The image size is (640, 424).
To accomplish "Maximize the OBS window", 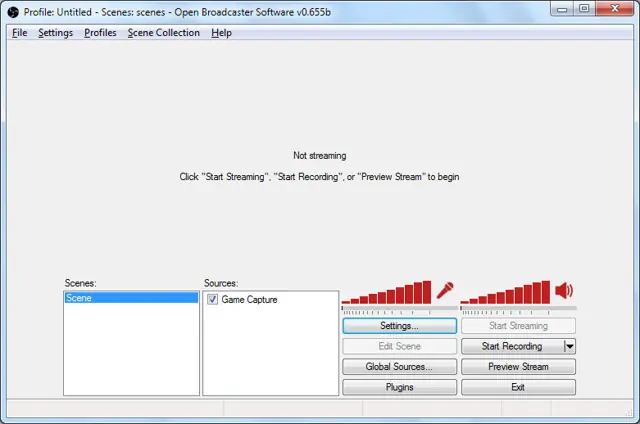I will pyautogui.click(x=584, y=9).
